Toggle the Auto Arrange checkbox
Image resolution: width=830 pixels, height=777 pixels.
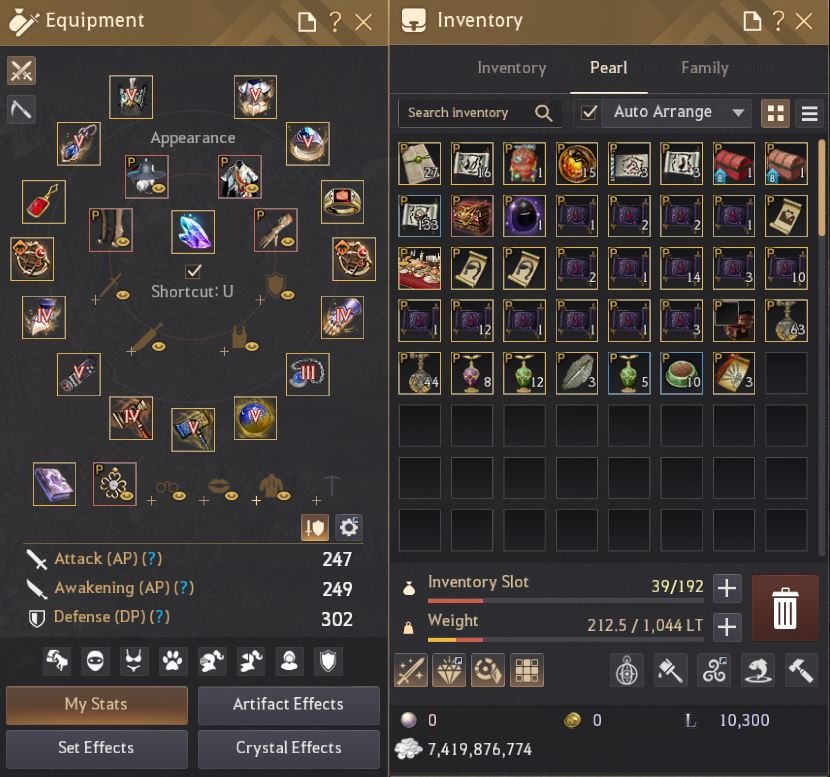(589, 112)
